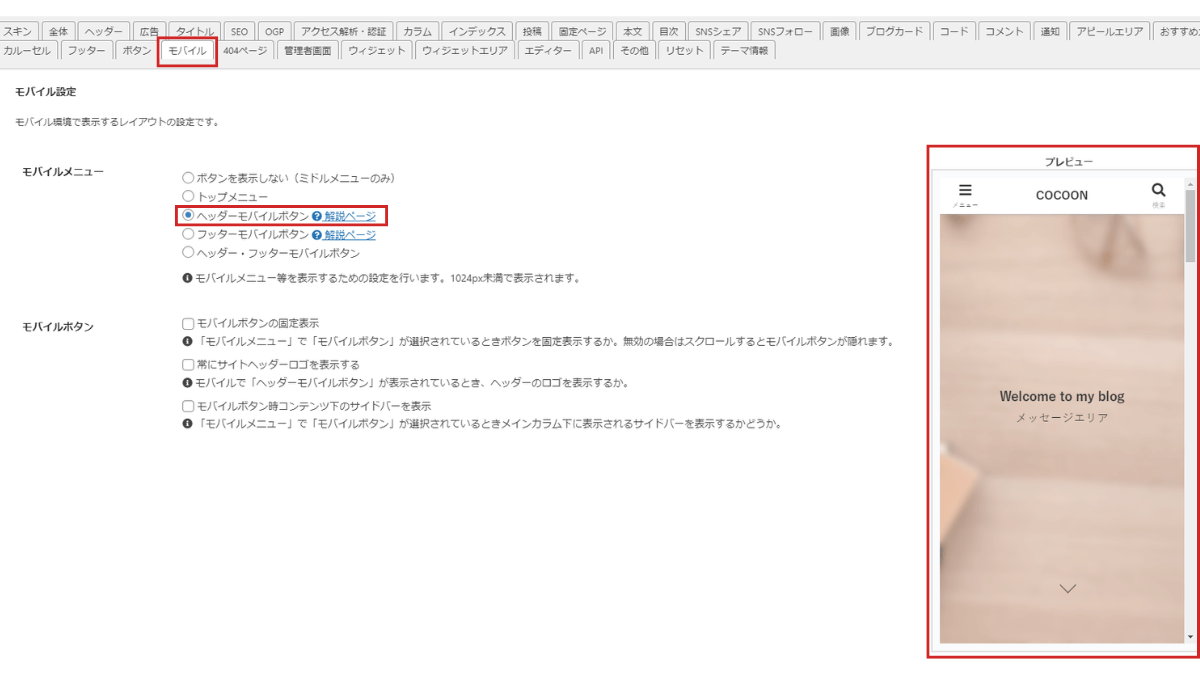Open the フッター settings tab
Viewport: 1200px width, 675px height.
[86, 50]
